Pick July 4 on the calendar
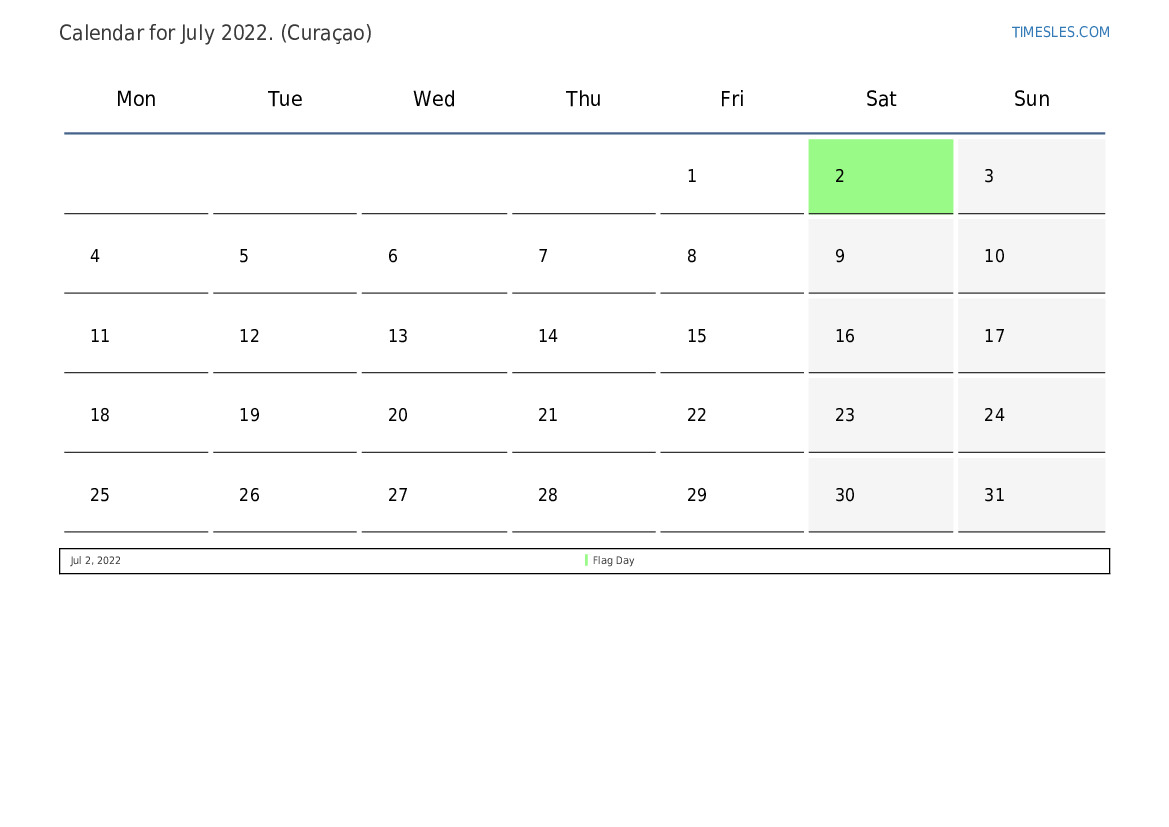Viewport: 1169px width, 827px height. click(x=136, y=256)
